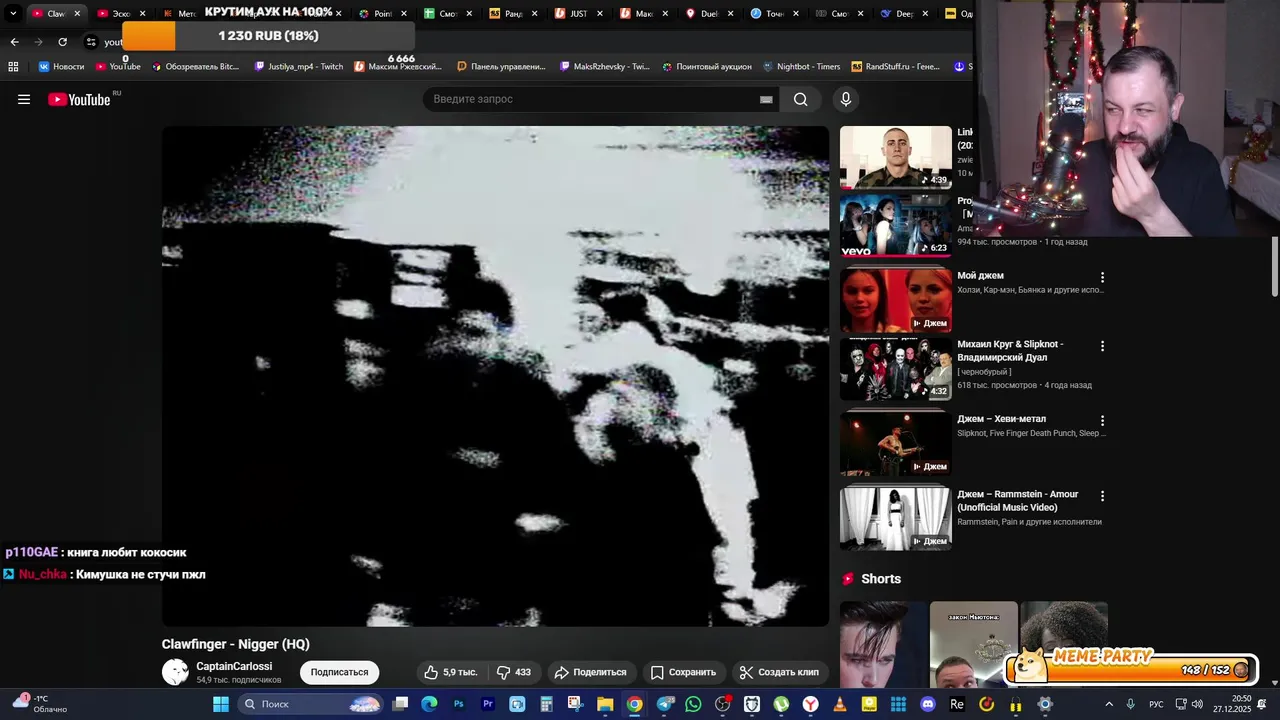Save the video with Сохранить

pos(683,672)
